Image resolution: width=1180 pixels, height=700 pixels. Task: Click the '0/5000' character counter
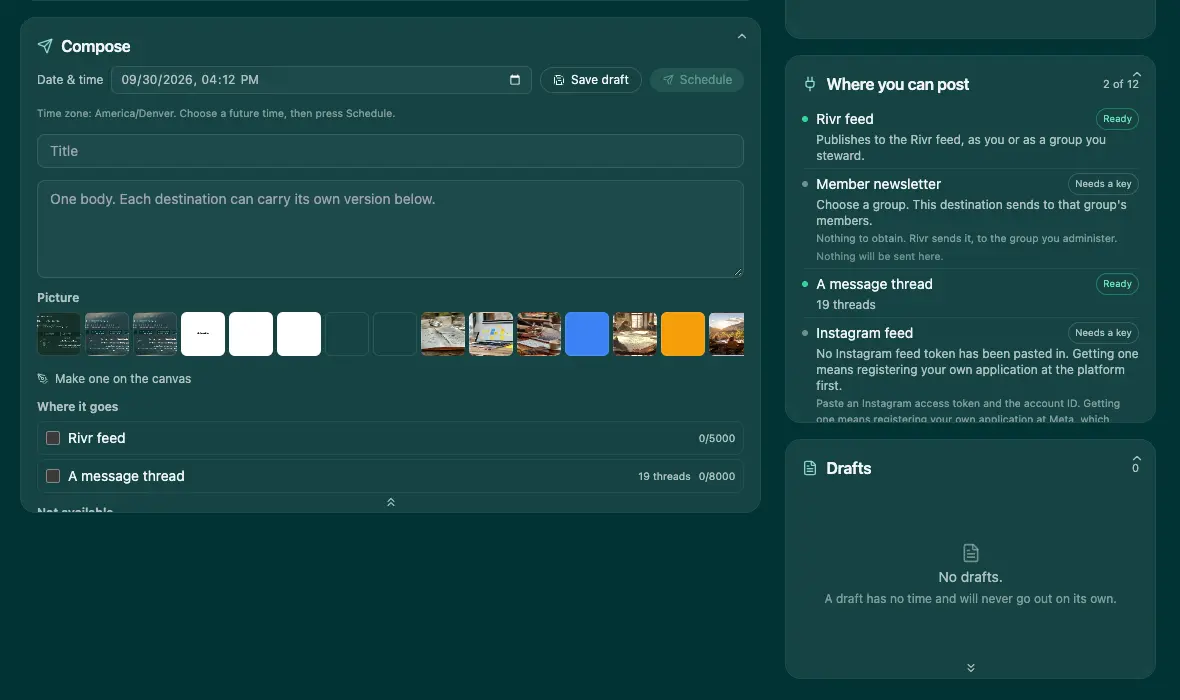716,438
